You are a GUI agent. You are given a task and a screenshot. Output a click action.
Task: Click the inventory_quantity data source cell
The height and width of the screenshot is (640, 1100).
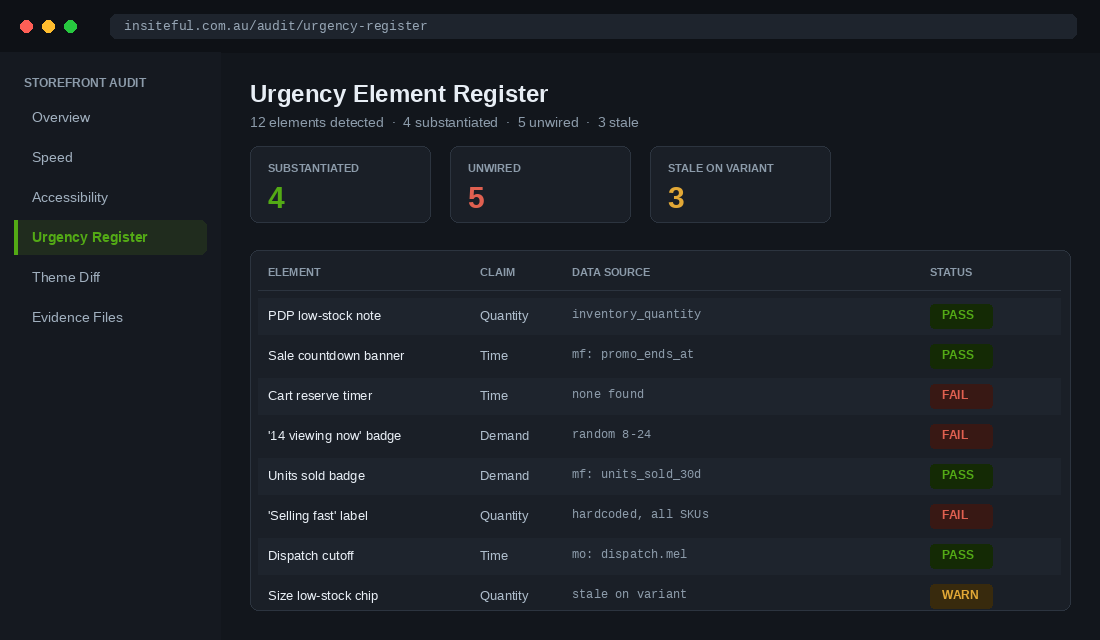click(x=636, y=314)
